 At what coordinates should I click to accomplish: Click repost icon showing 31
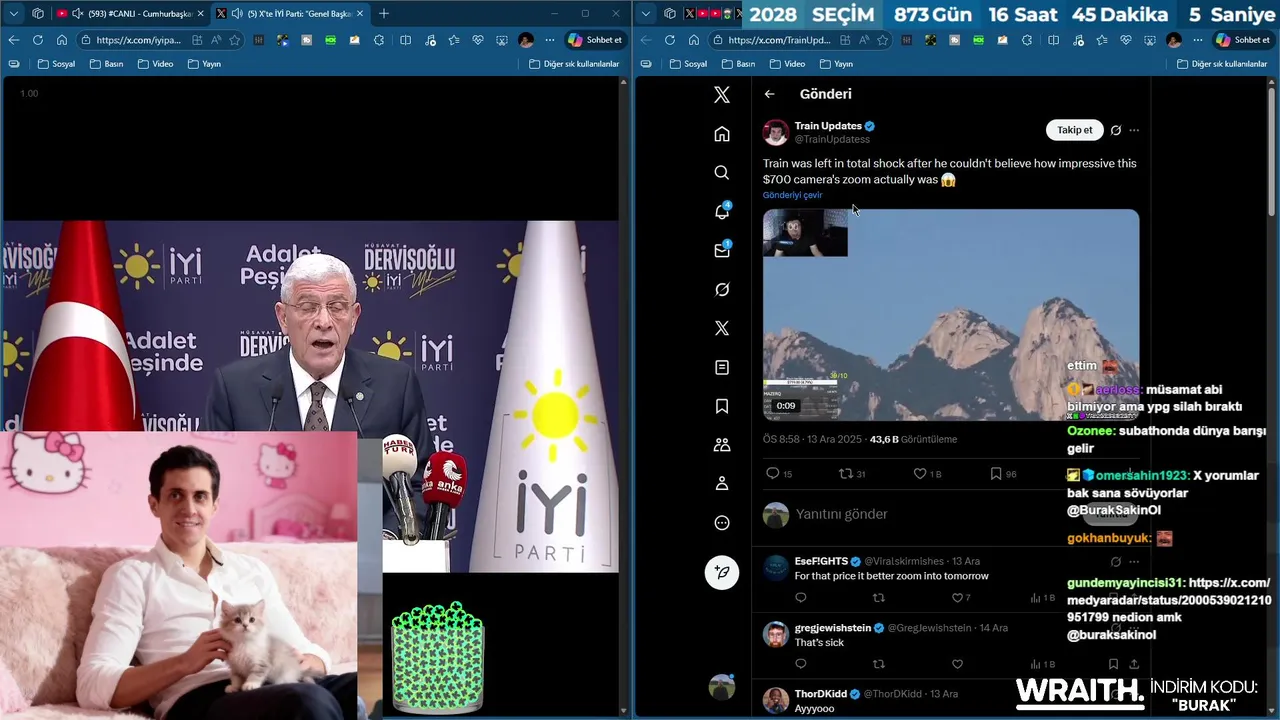pyautogui.click(x=845, y=474)
